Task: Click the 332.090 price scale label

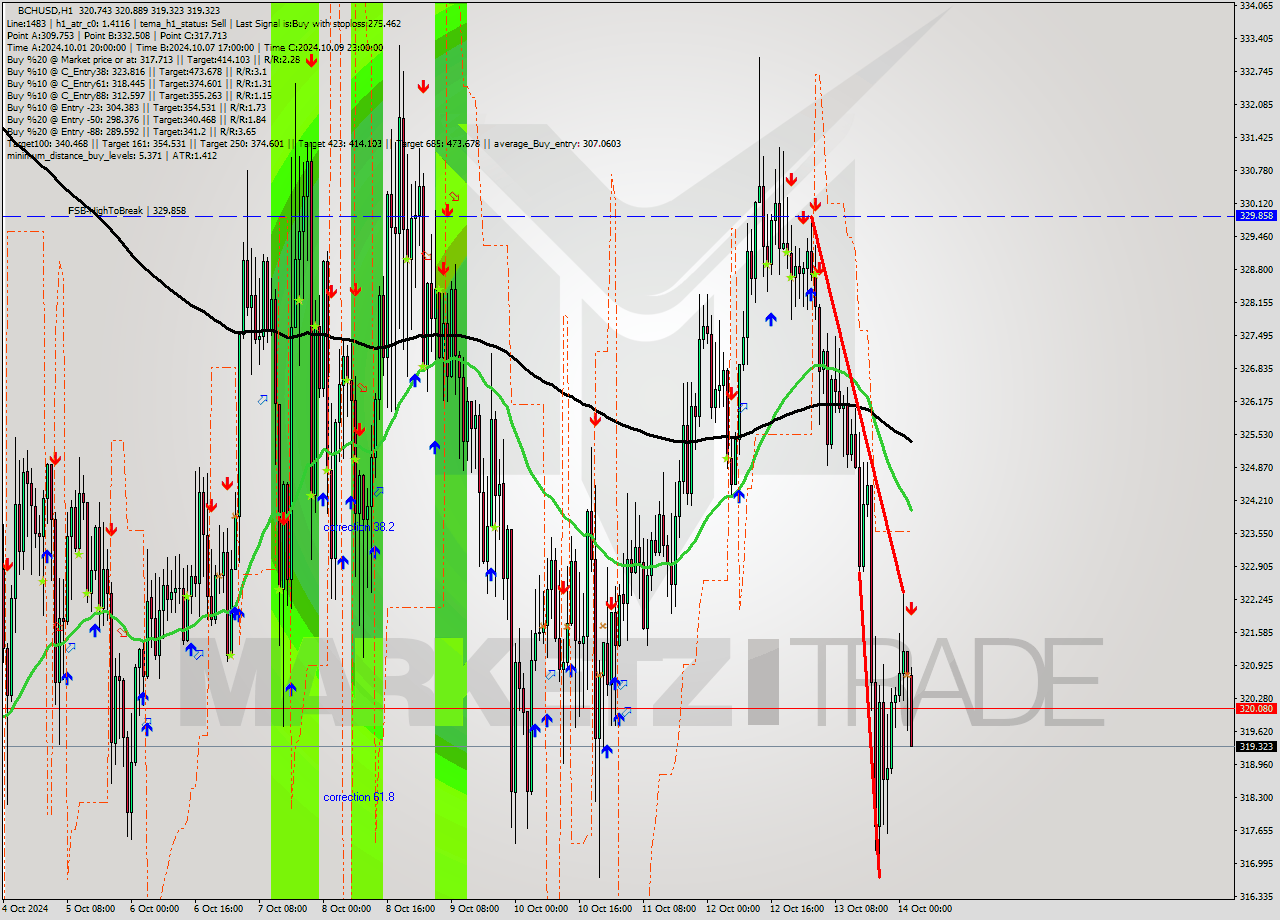Action: (x=1256, y=104)
